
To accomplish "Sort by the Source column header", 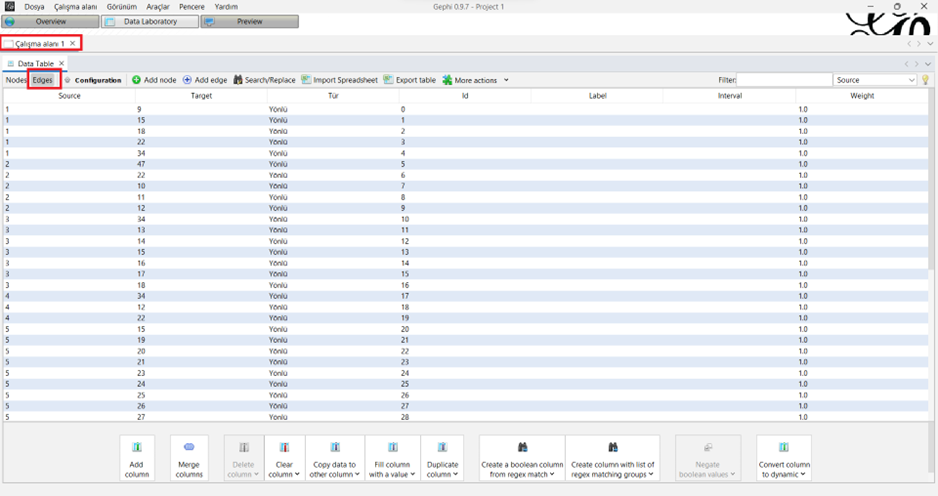I will (69, 96).
